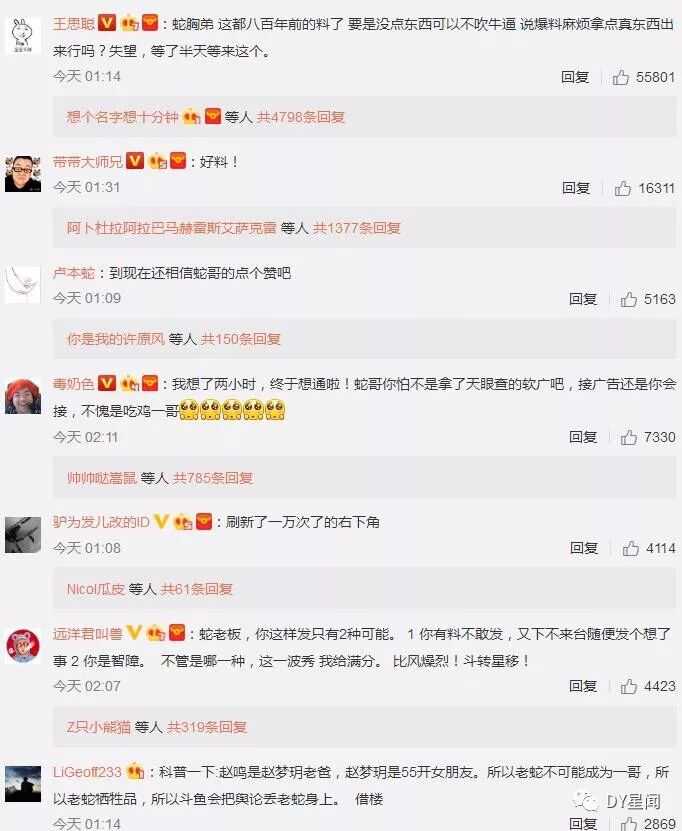Like 卢本蛇's comment with 5163 likes
Viewport: 682px width, 831px height.
629,299
